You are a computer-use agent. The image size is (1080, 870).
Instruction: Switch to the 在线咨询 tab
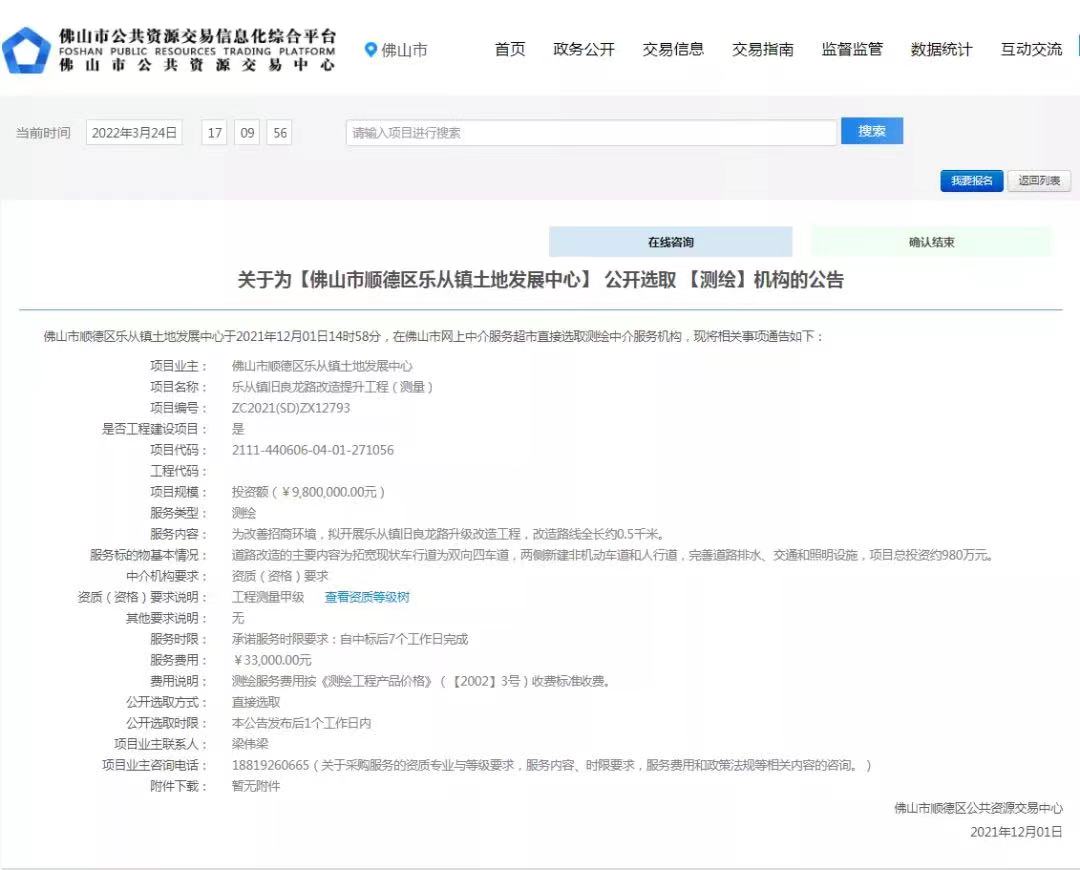pos(670,242)
